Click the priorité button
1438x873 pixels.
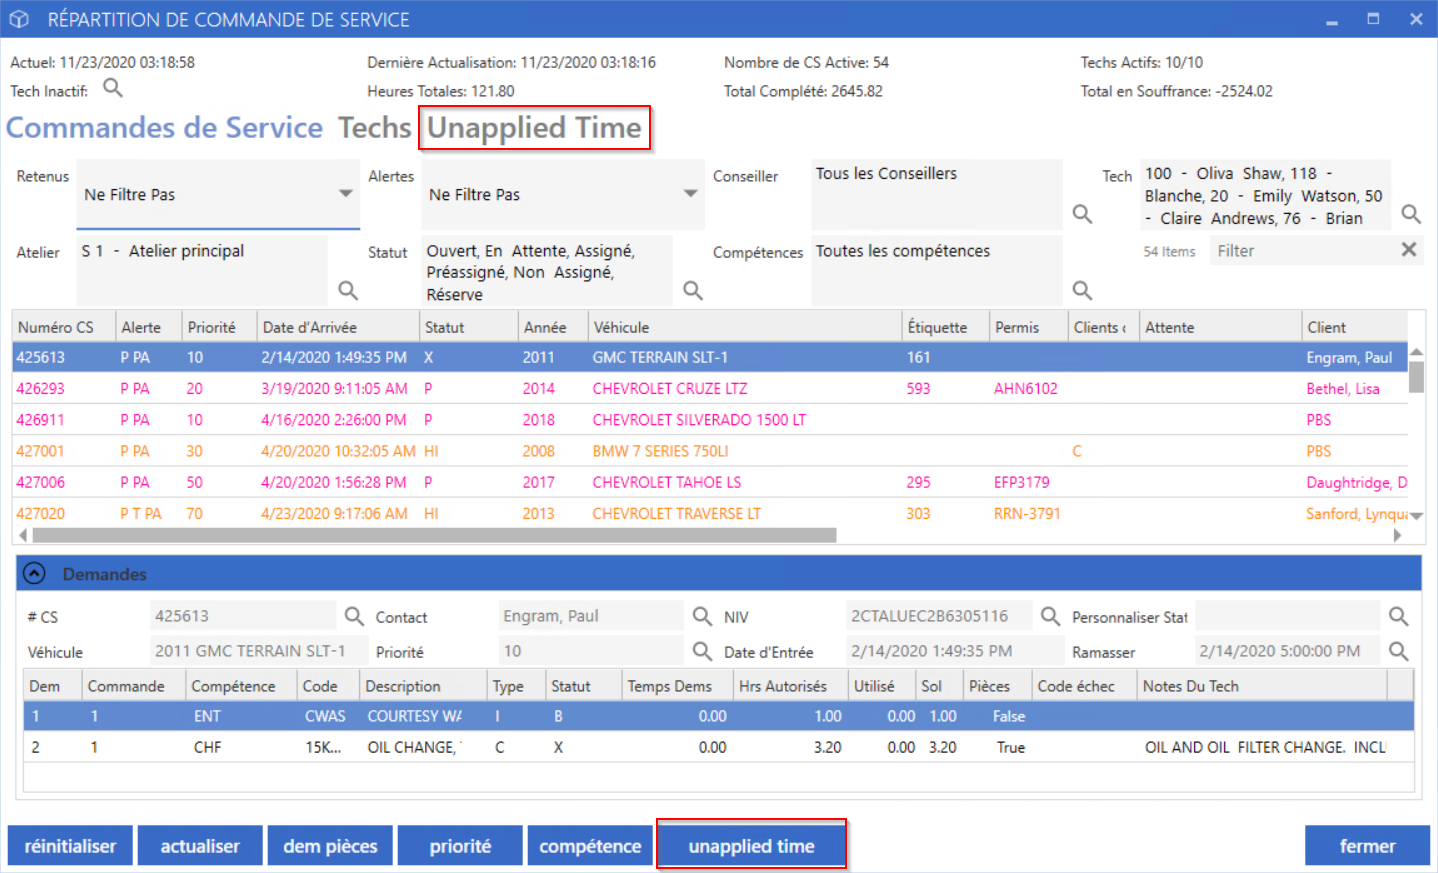click(460, 846)
